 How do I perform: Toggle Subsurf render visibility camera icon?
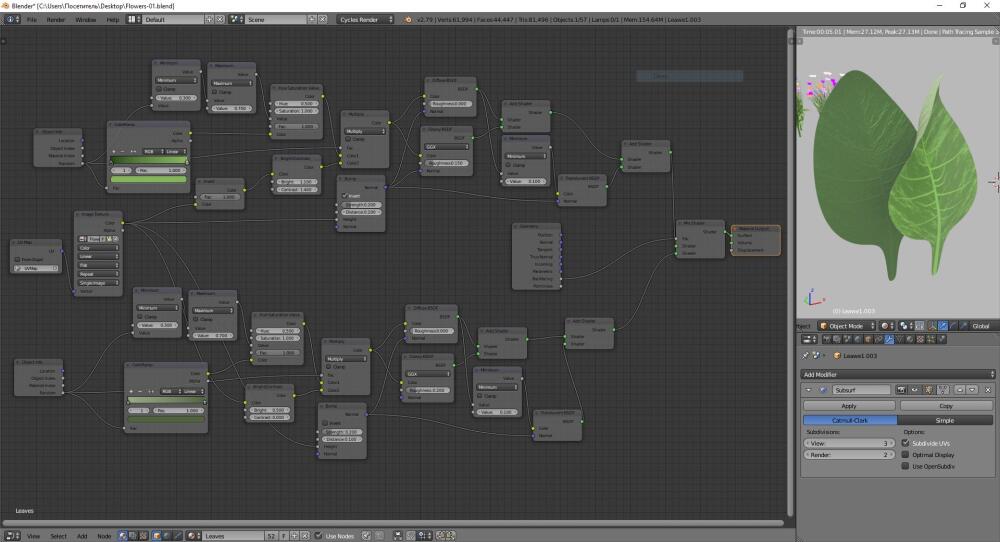[901, 390]
